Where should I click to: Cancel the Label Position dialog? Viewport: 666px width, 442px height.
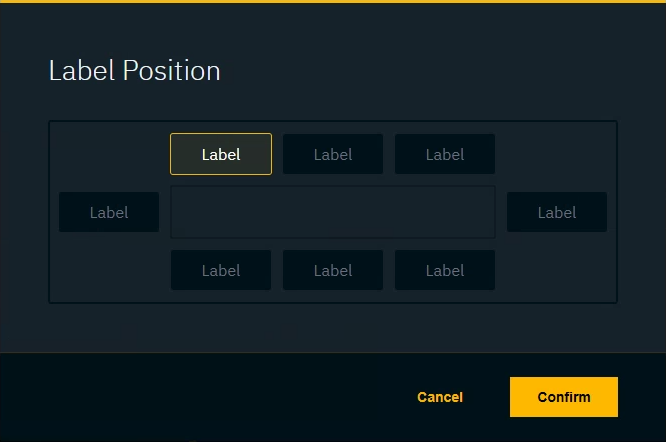click(440, 397)
